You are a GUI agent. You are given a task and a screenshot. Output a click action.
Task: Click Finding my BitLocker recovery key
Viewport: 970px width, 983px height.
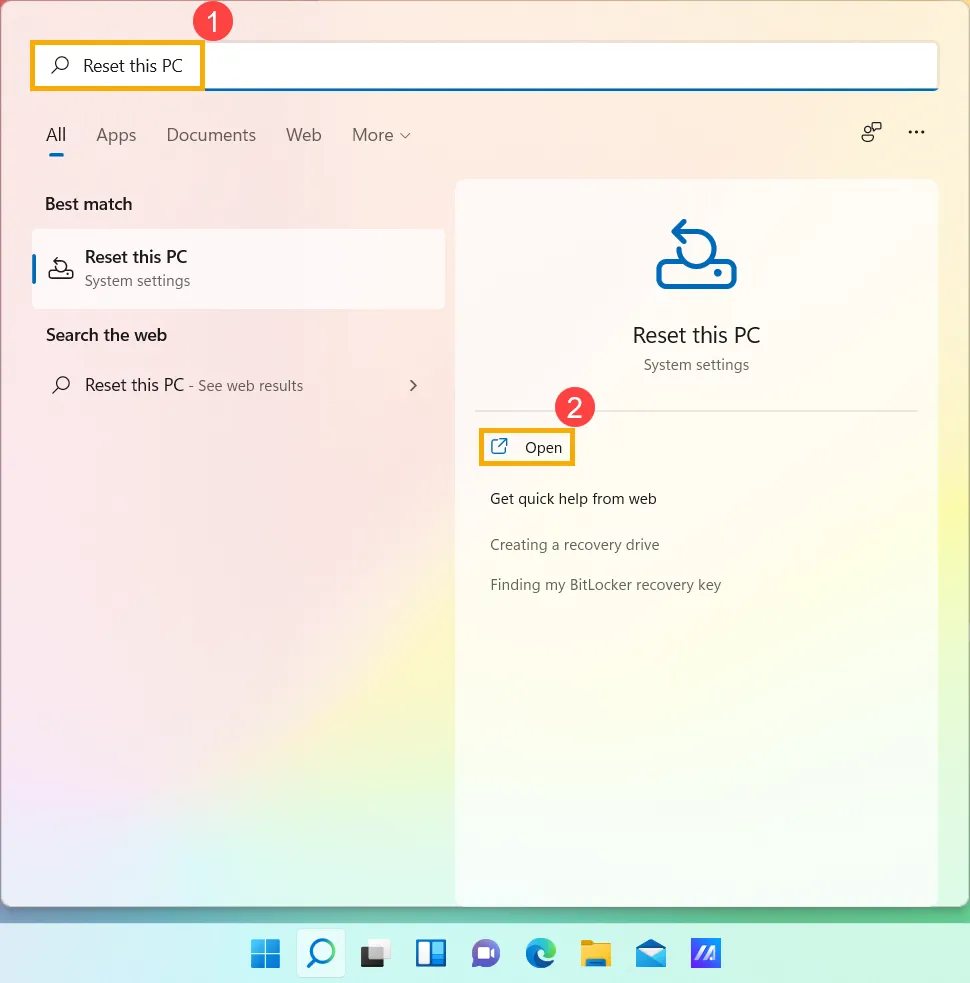click(x=605, y=584)
